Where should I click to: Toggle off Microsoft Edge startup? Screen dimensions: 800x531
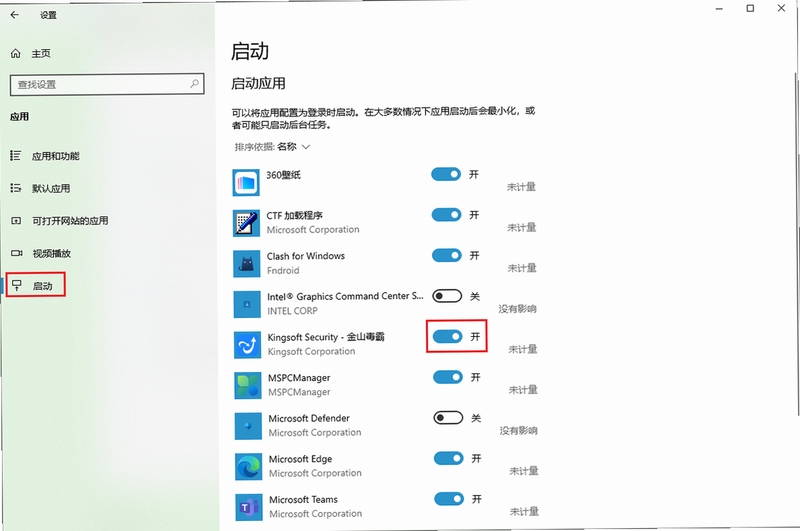[449, 458]
